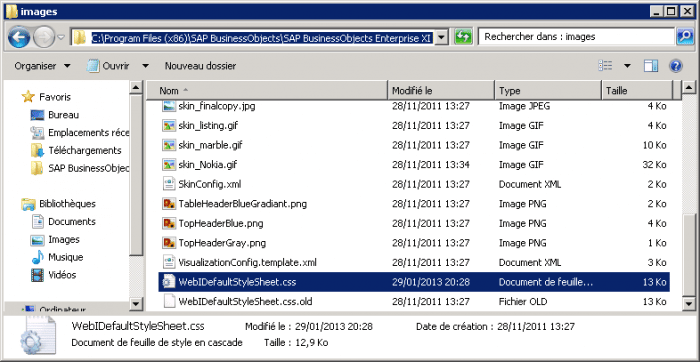Click the file list scrollbar up arrow

pyautogui.click(x=688, y=87)
